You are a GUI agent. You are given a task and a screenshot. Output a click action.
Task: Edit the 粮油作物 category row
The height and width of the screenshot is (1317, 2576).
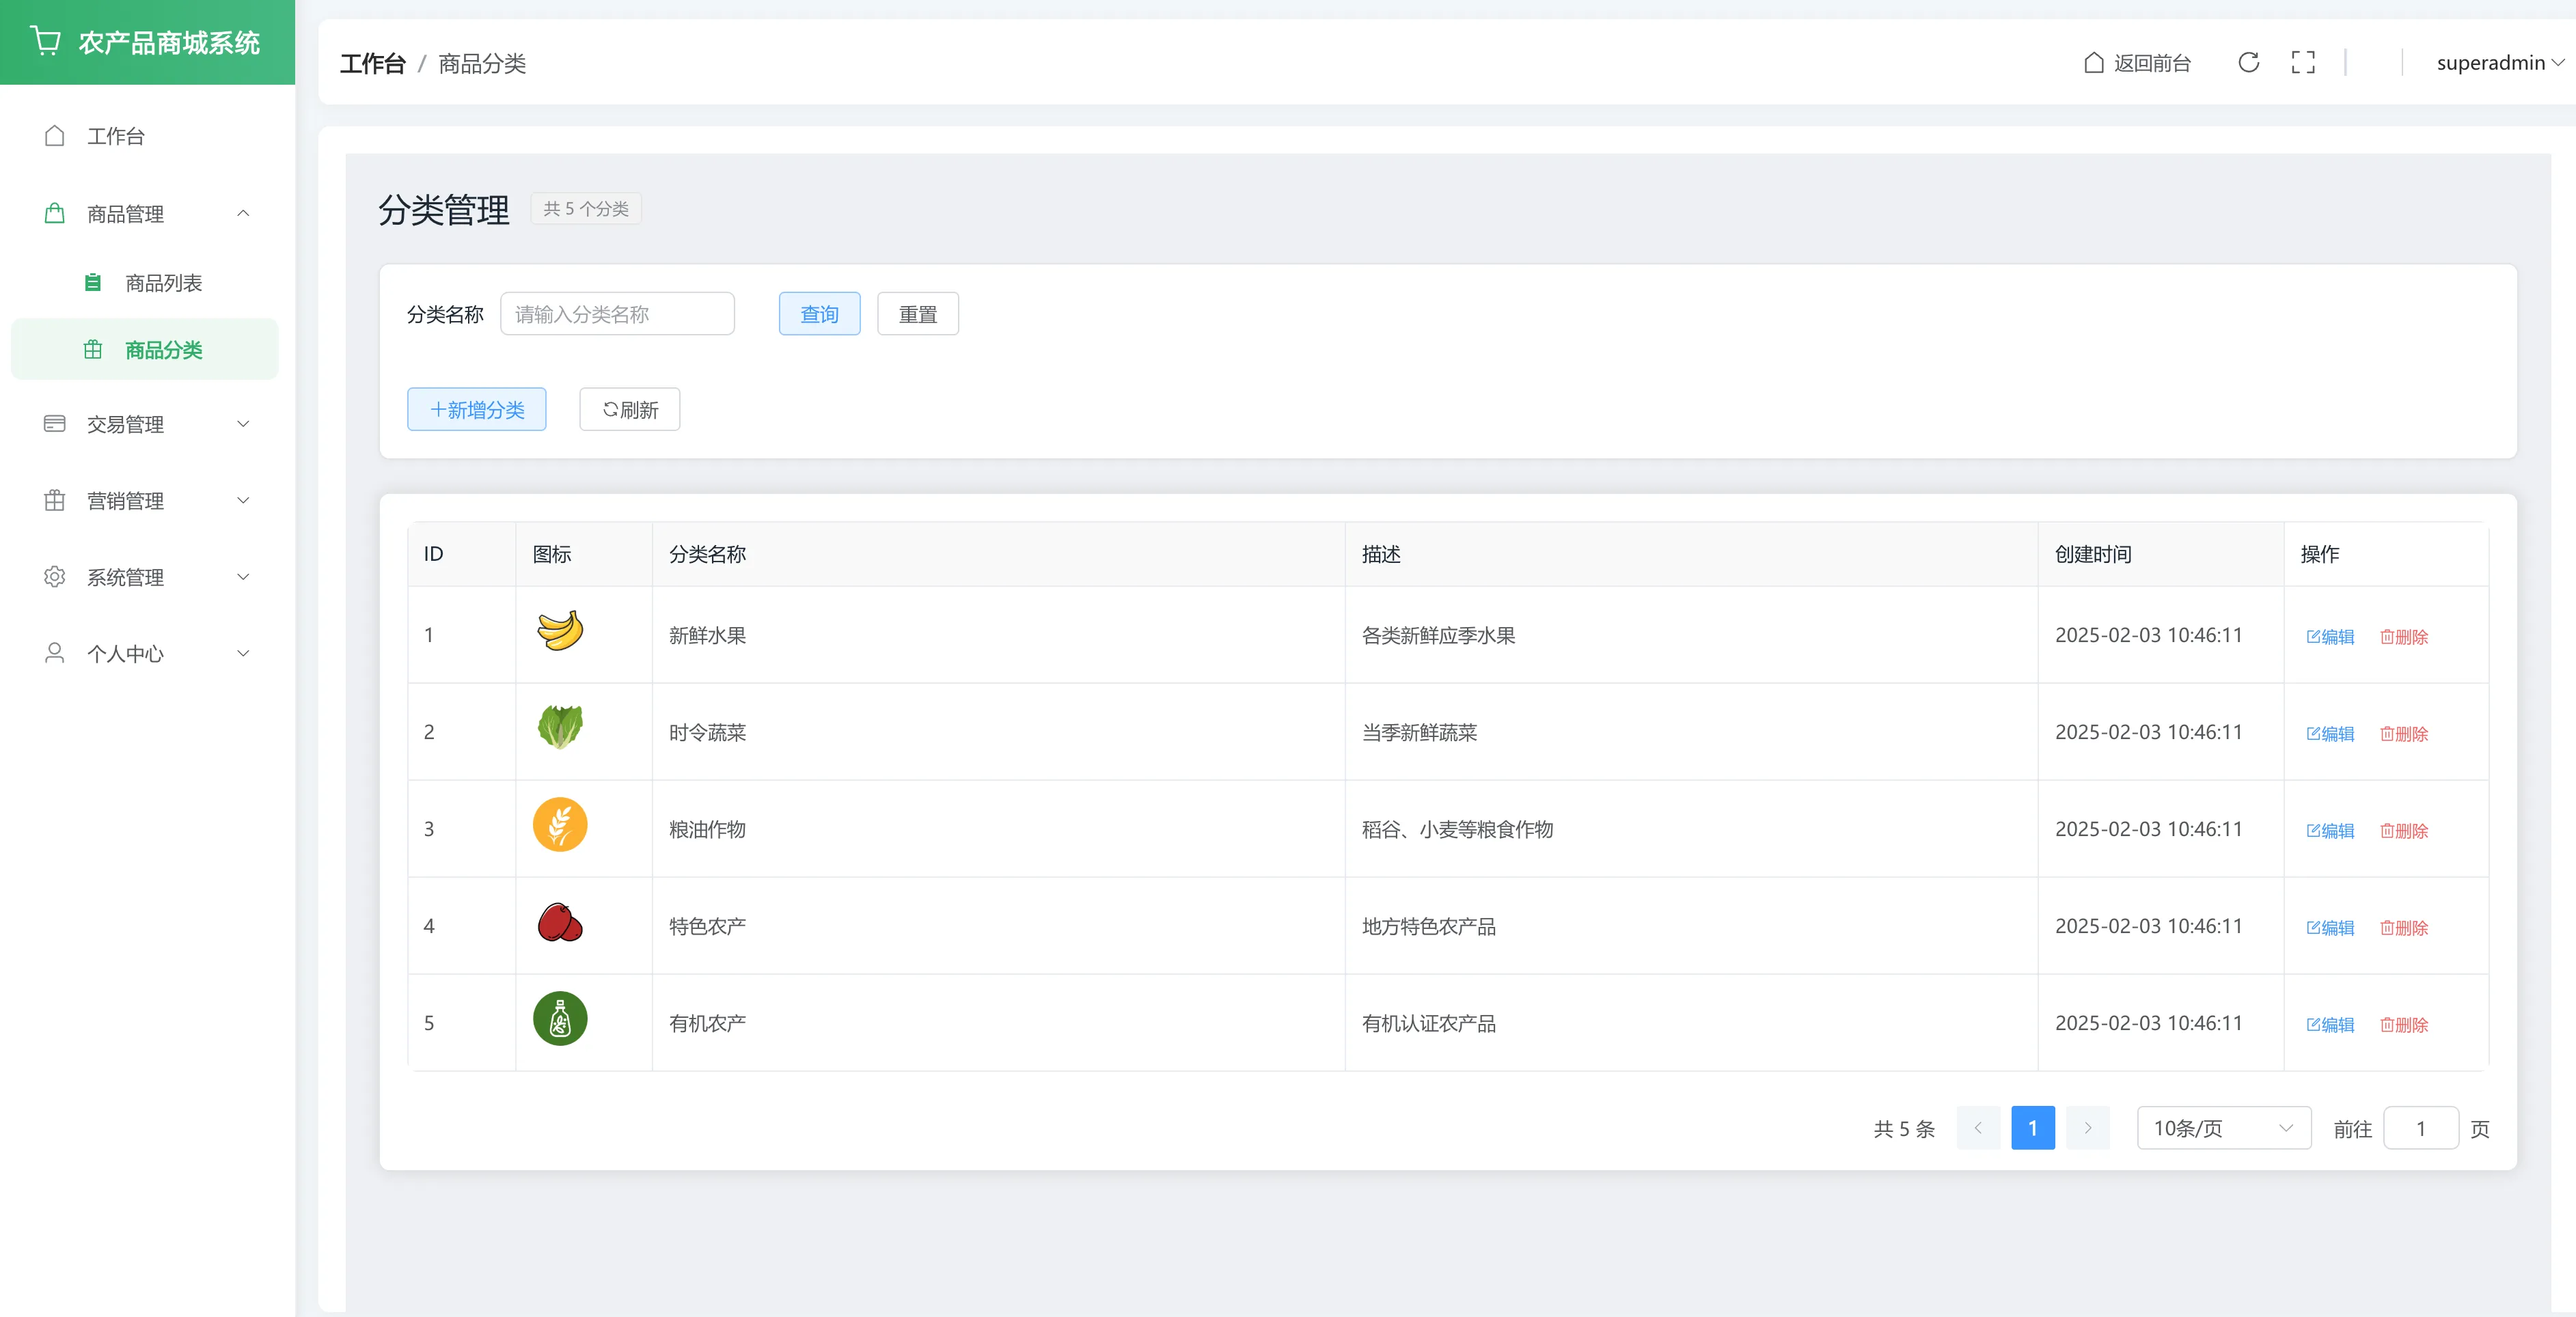(x=2329, y=831)
